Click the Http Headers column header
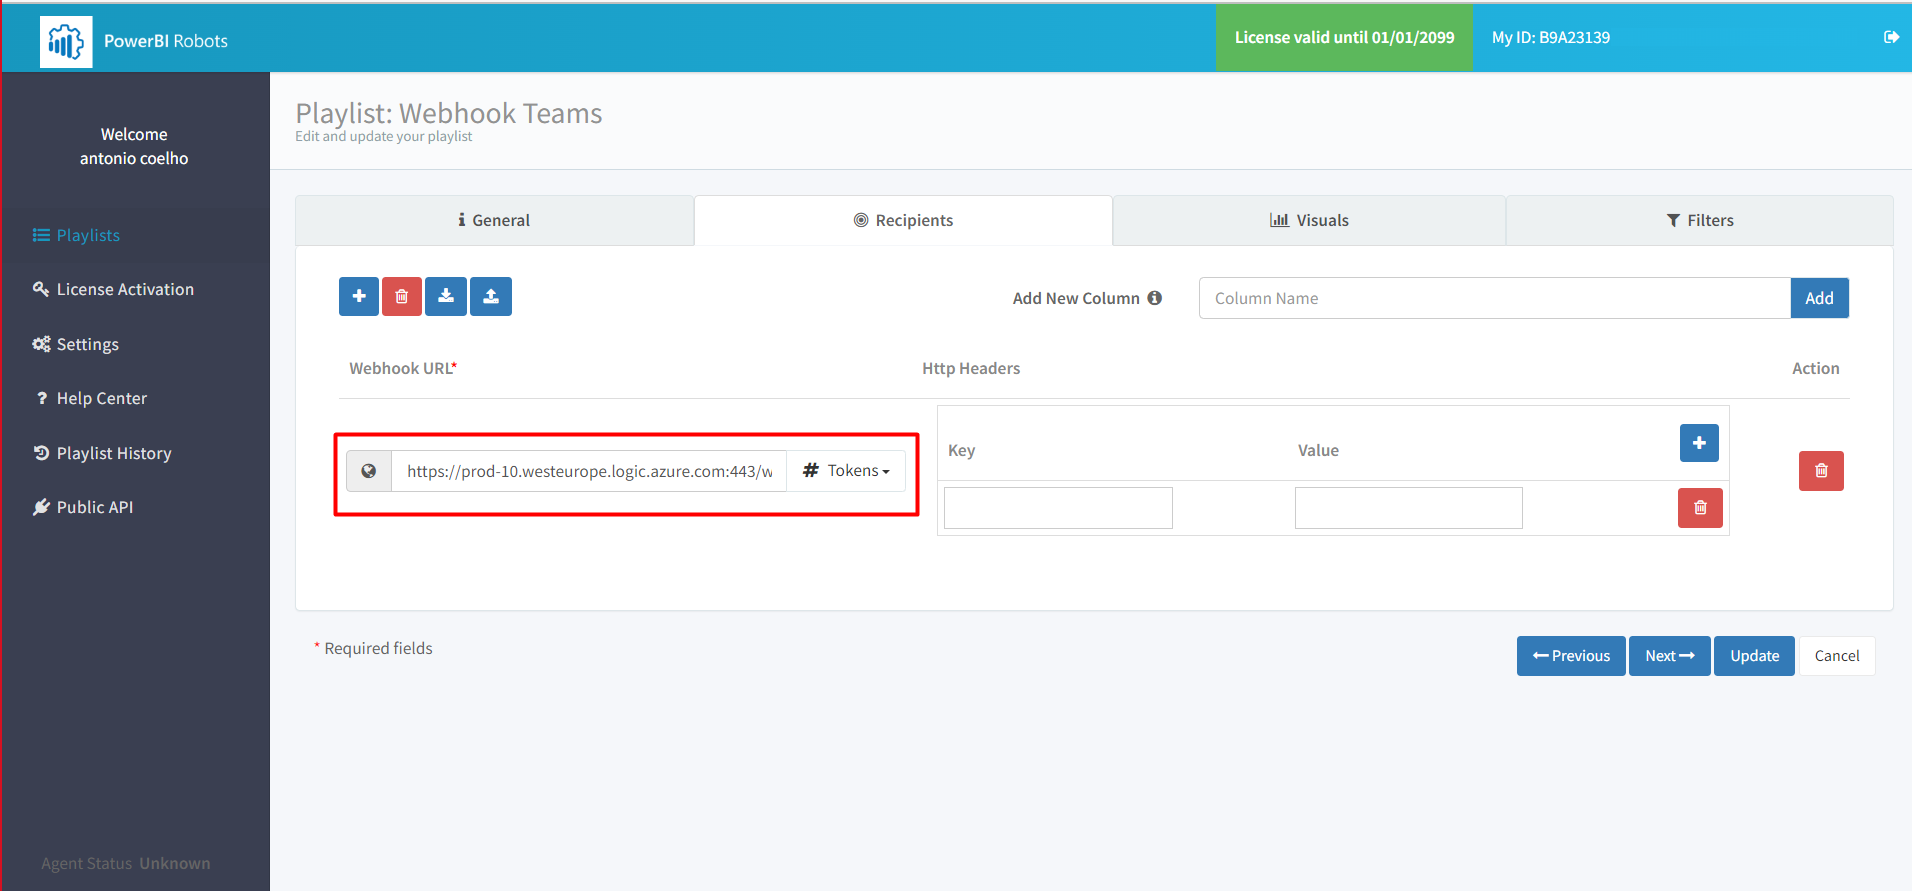This screenshot has height=891, width=1912. pos(971,368)
